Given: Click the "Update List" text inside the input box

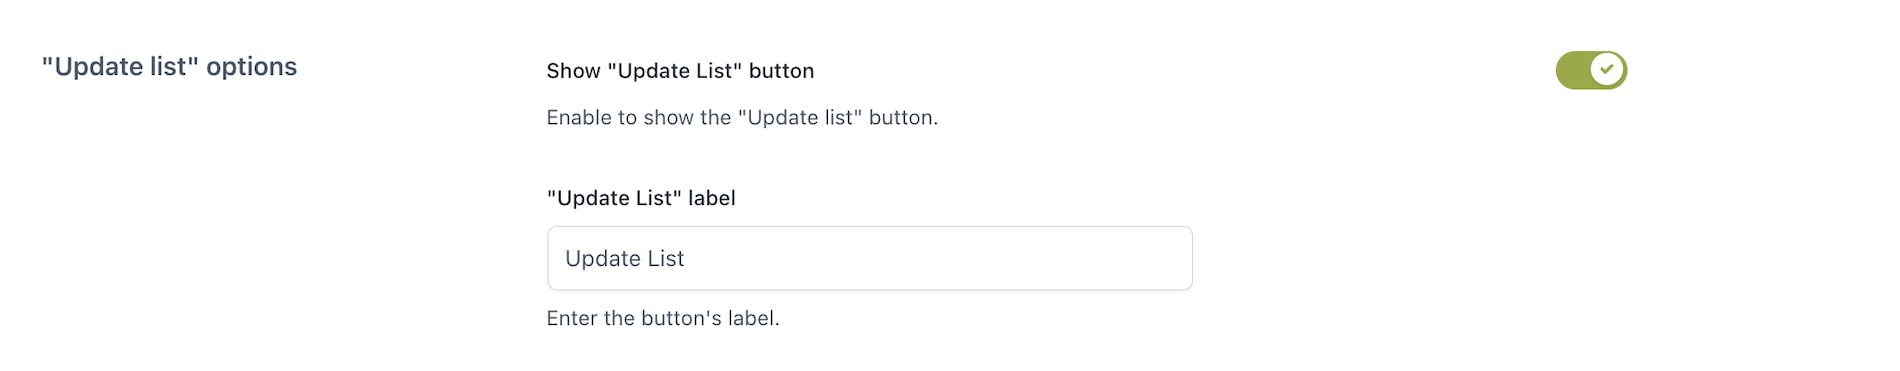Looking at the screenshot, I should click(x=624, y=258).
